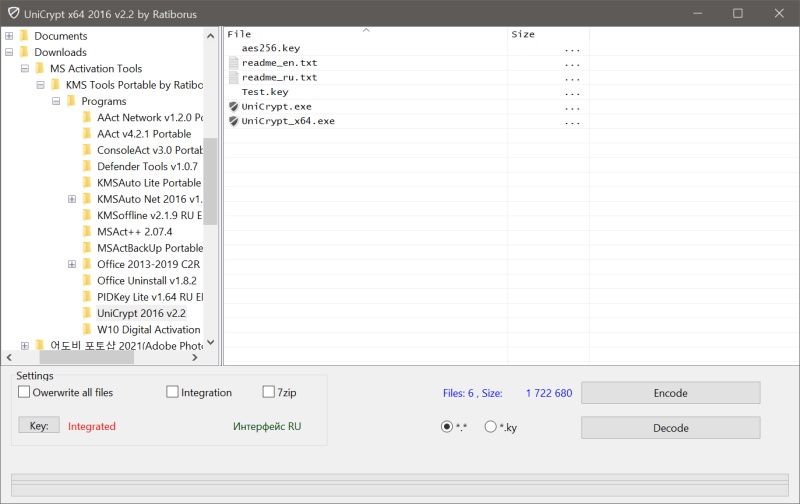Click the UniCrypt_x64.exe shield icon
The height and width of the screenshot is (504, 800).
tap(234, 121)
